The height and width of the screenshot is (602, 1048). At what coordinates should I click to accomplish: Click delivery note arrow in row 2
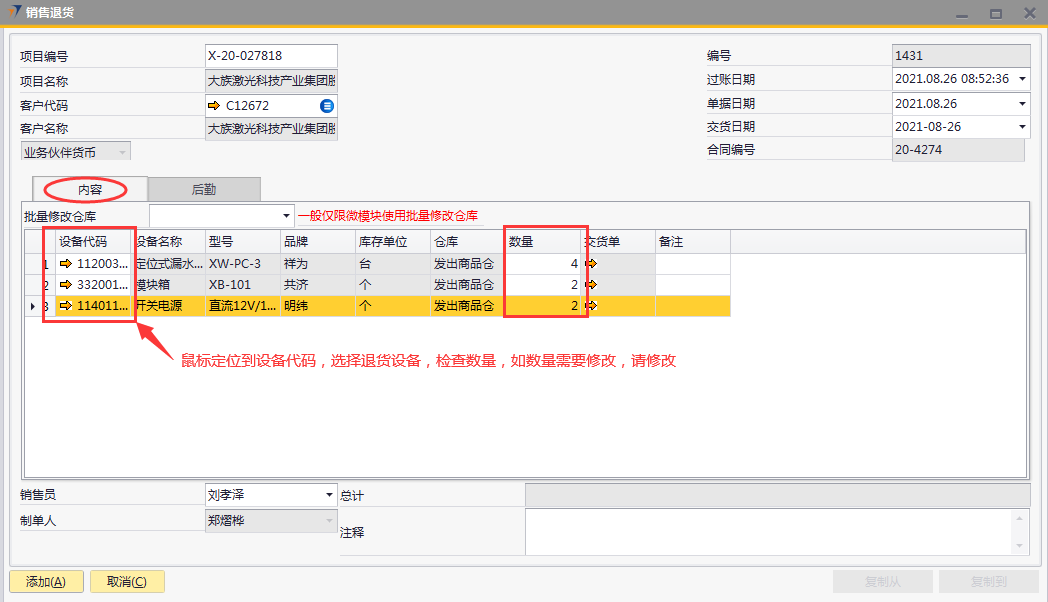click(591, 285)
